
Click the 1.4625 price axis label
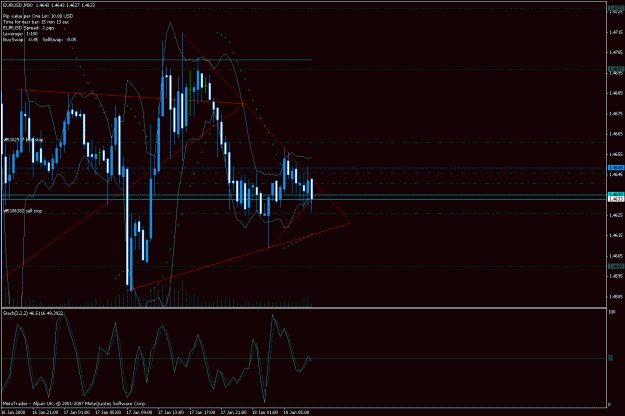point(616,215)
